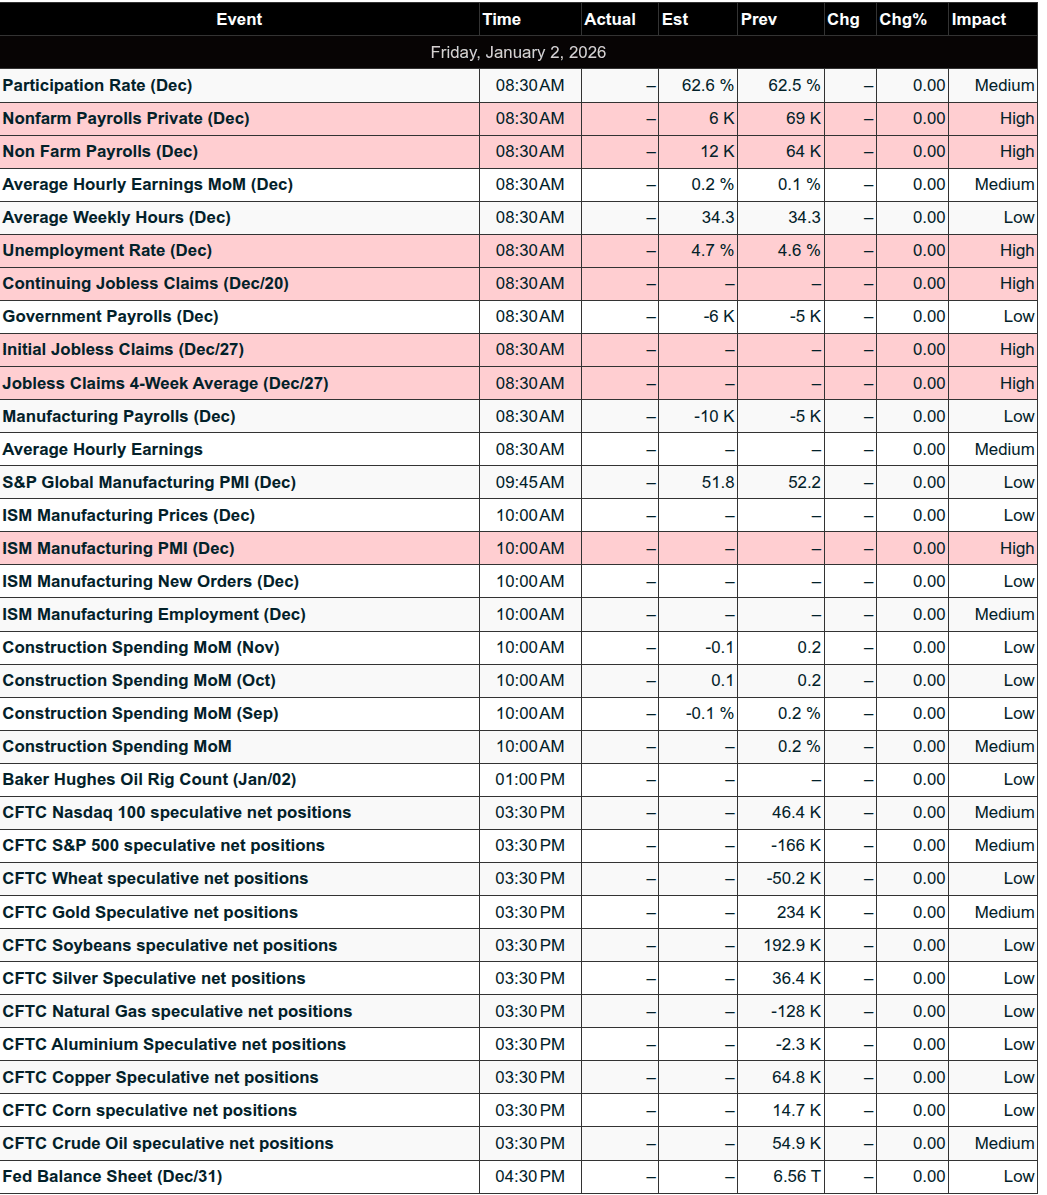1047x1195 pixels.
Task: Open CFTC Gold Speculative net positions
Action: 150,912
